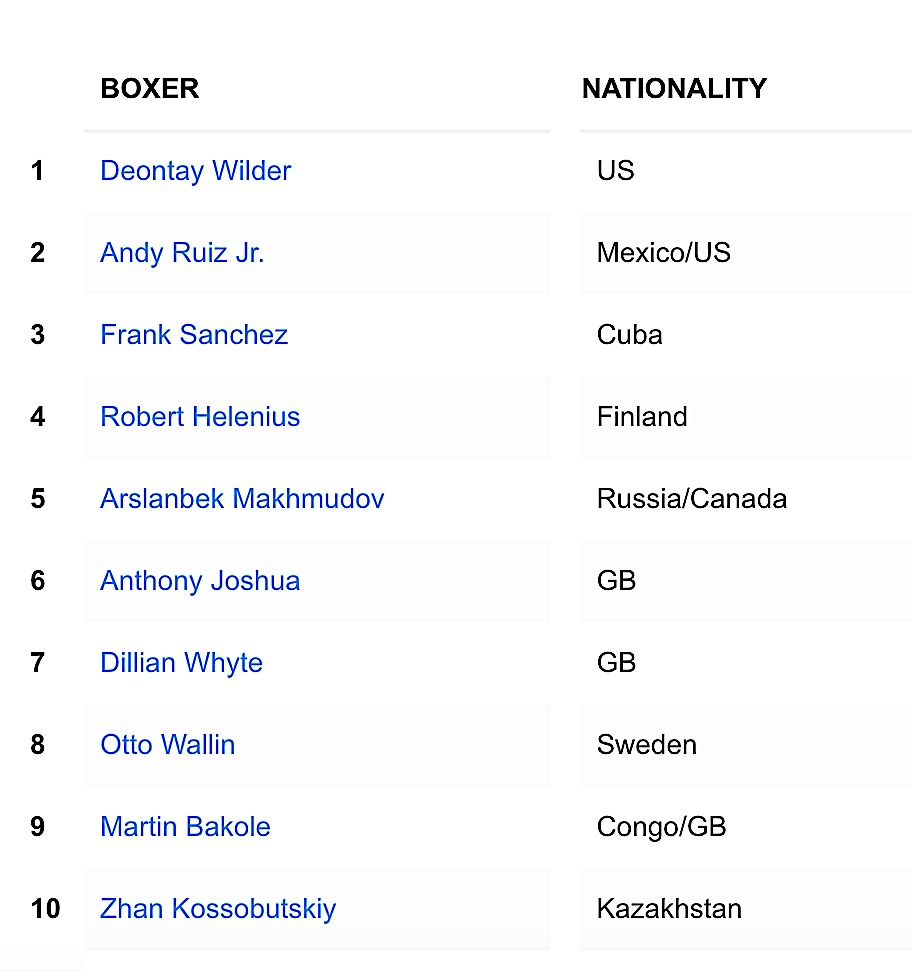Visit Martin Bakole's profile link
This screenshot has width=912, height=972.
pyautogui.click(x=185, y=827)
